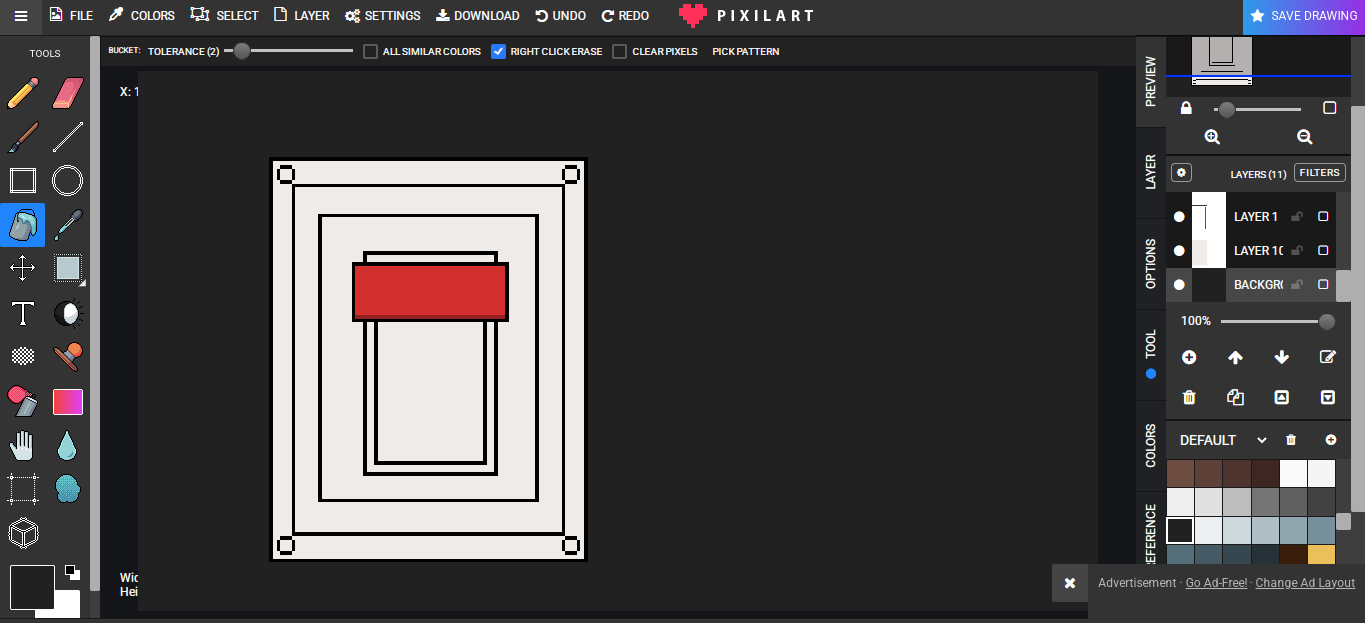The height and width of the screenshot is (623, 1365).
Task: Enable All Similar Colors checkbox
Action: tap(371, 51)
